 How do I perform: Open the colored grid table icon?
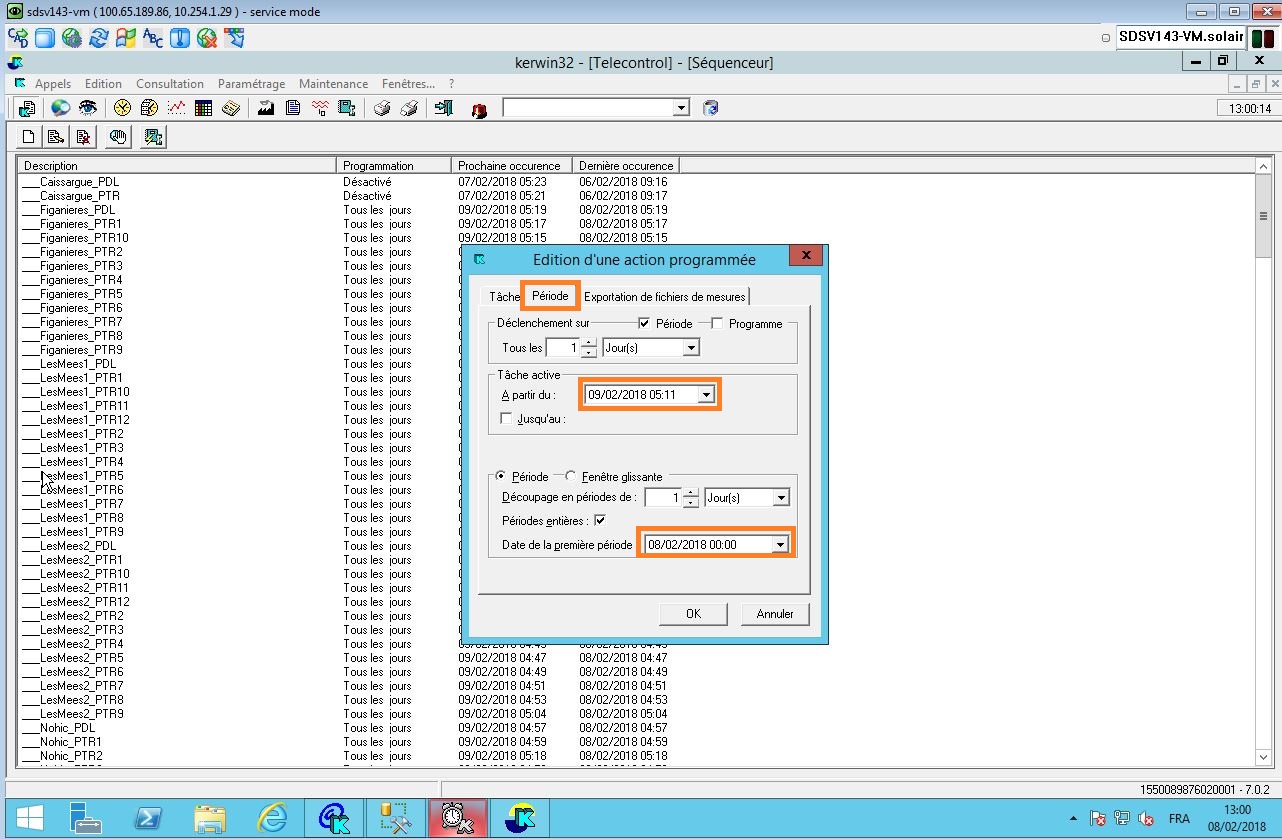(x=204, y=108)
